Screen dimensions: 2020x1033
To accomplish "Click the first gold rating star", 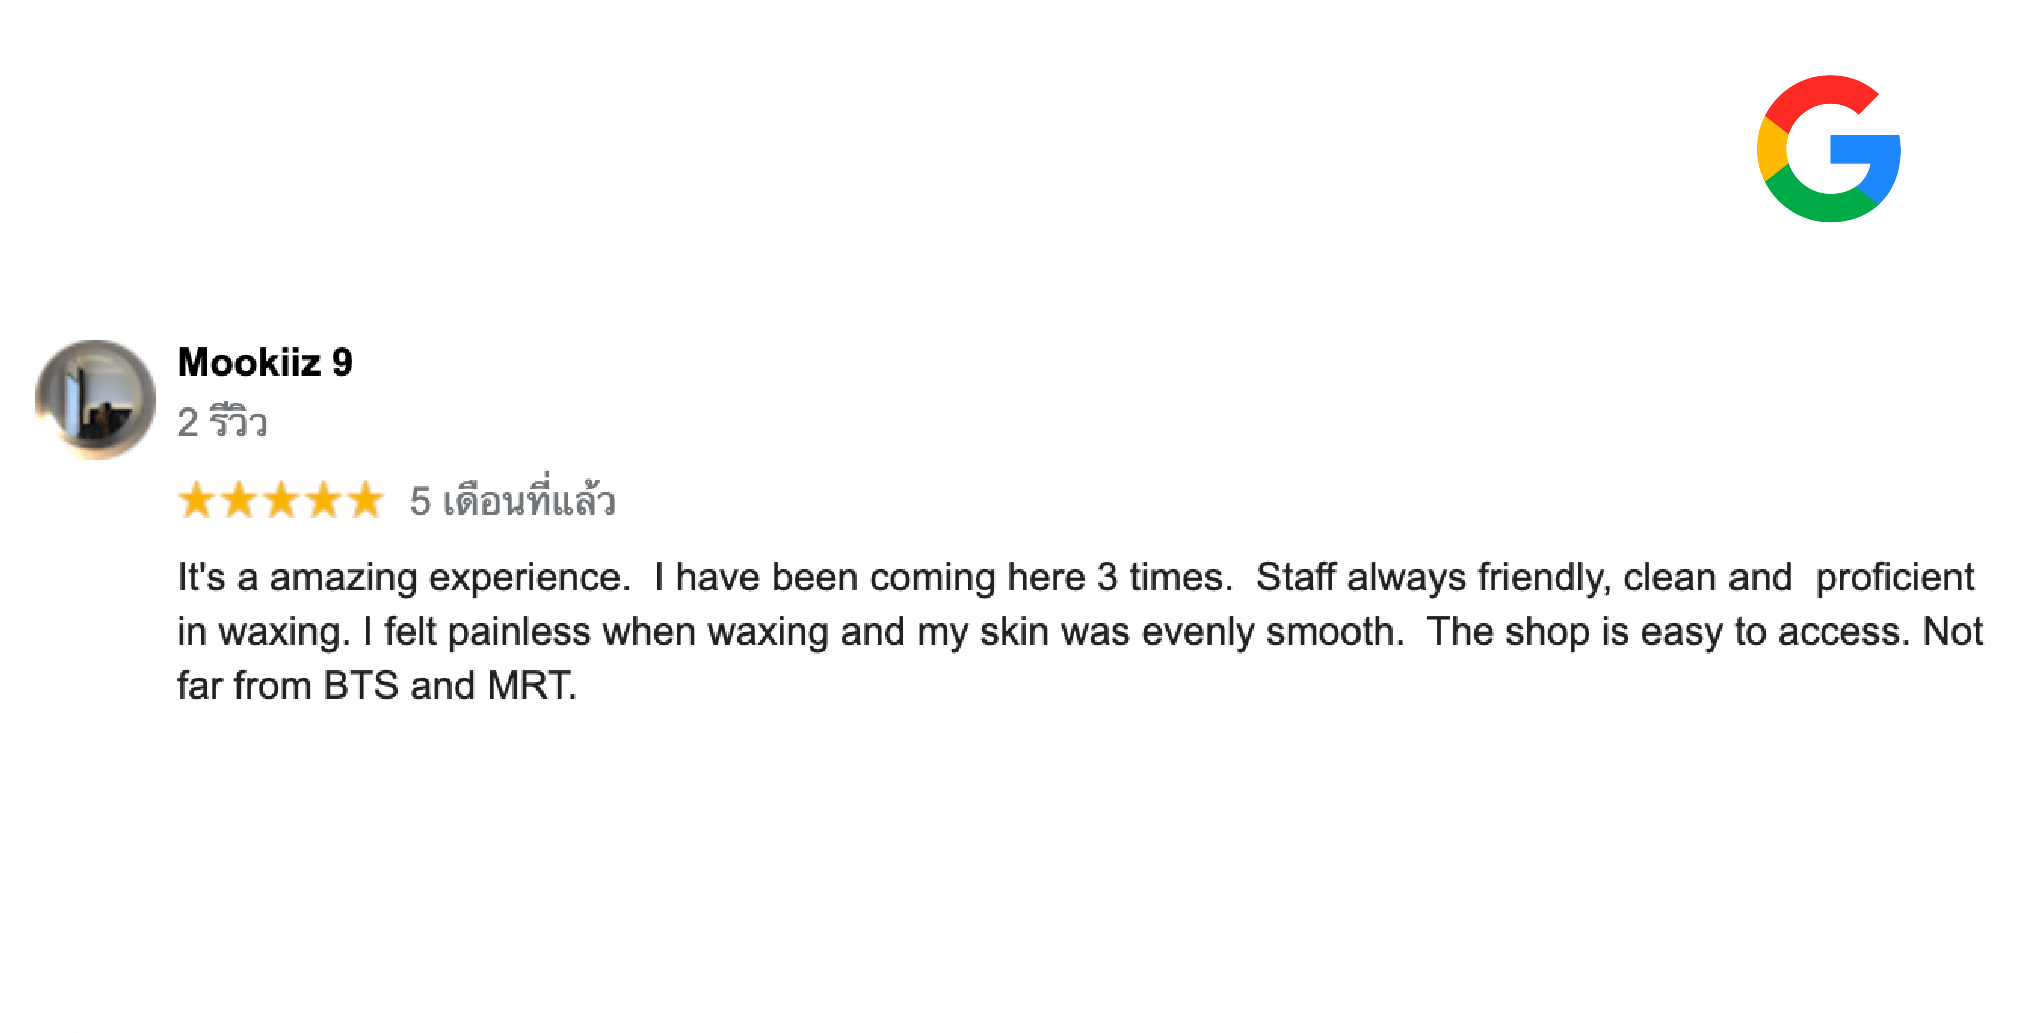I will pyautogui.click(x=196, y=500).
